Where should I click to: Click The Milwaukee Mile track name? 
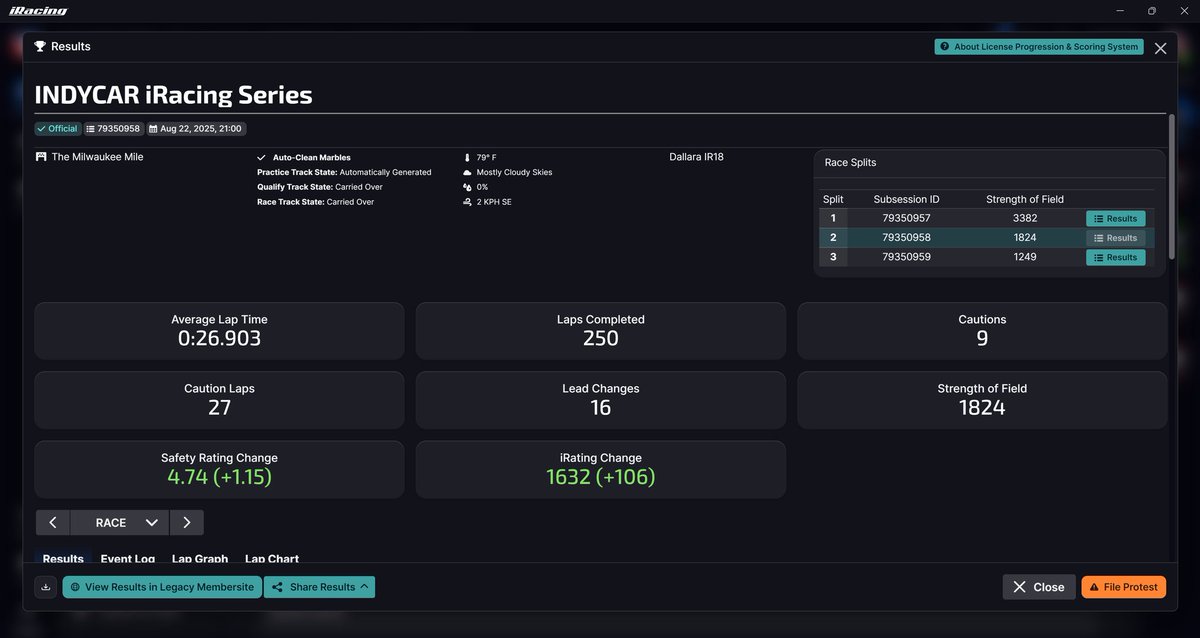coord(97,157)
